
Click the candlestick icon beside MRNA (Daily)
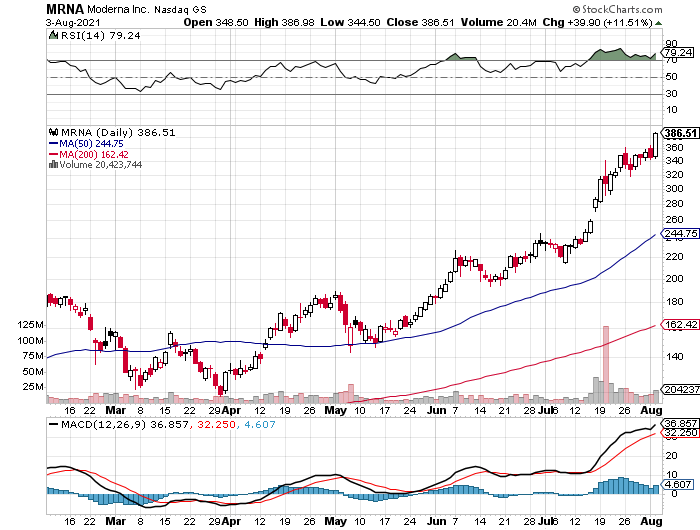pos(54,132)
